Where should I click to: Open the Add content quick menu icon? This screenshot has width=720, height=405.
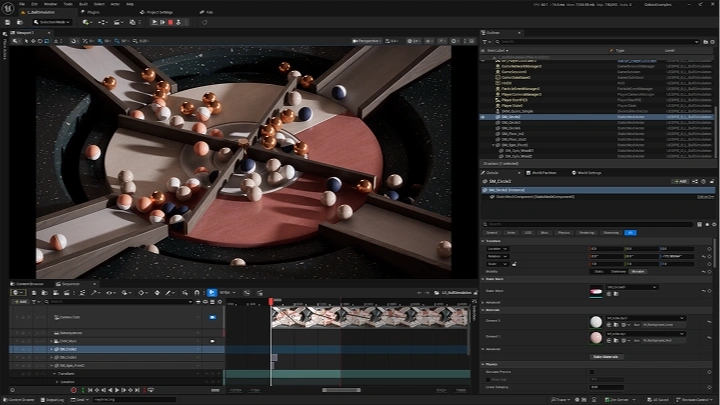[x=87, y=22]
